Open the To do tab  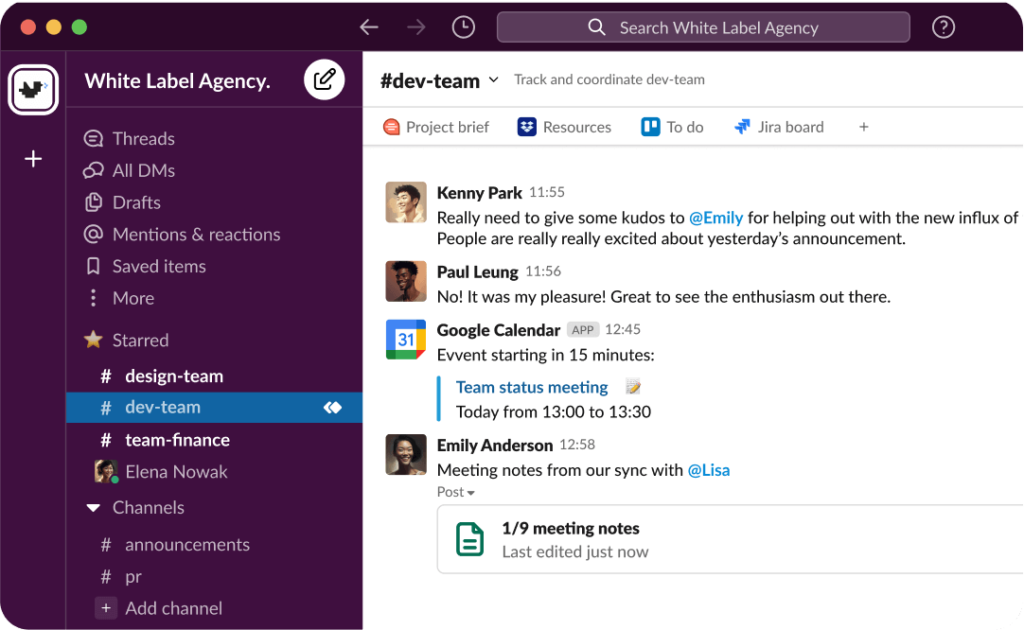(x=673, y=127)
